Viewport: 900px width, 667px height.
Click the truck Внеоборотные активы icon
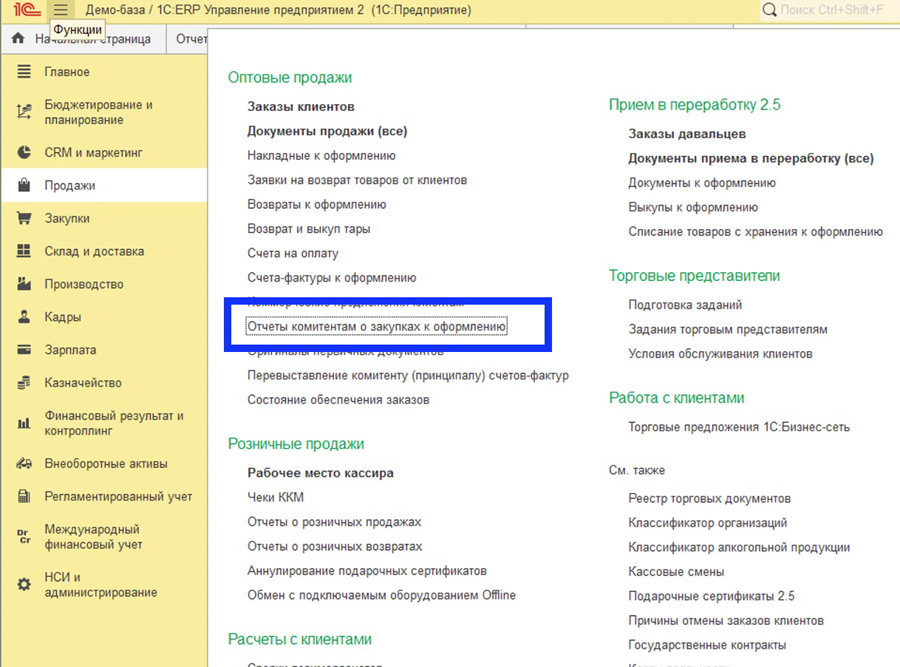coord(24,464)
